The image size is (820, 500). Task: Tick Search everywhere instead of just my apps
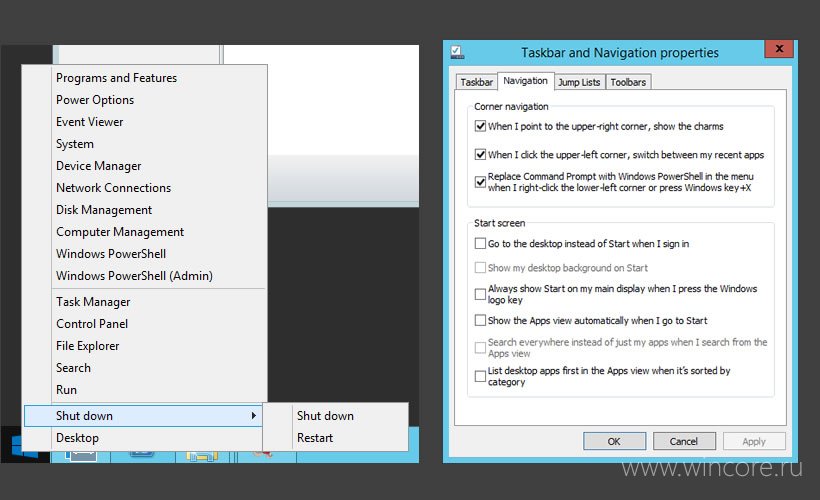(480, 347)
